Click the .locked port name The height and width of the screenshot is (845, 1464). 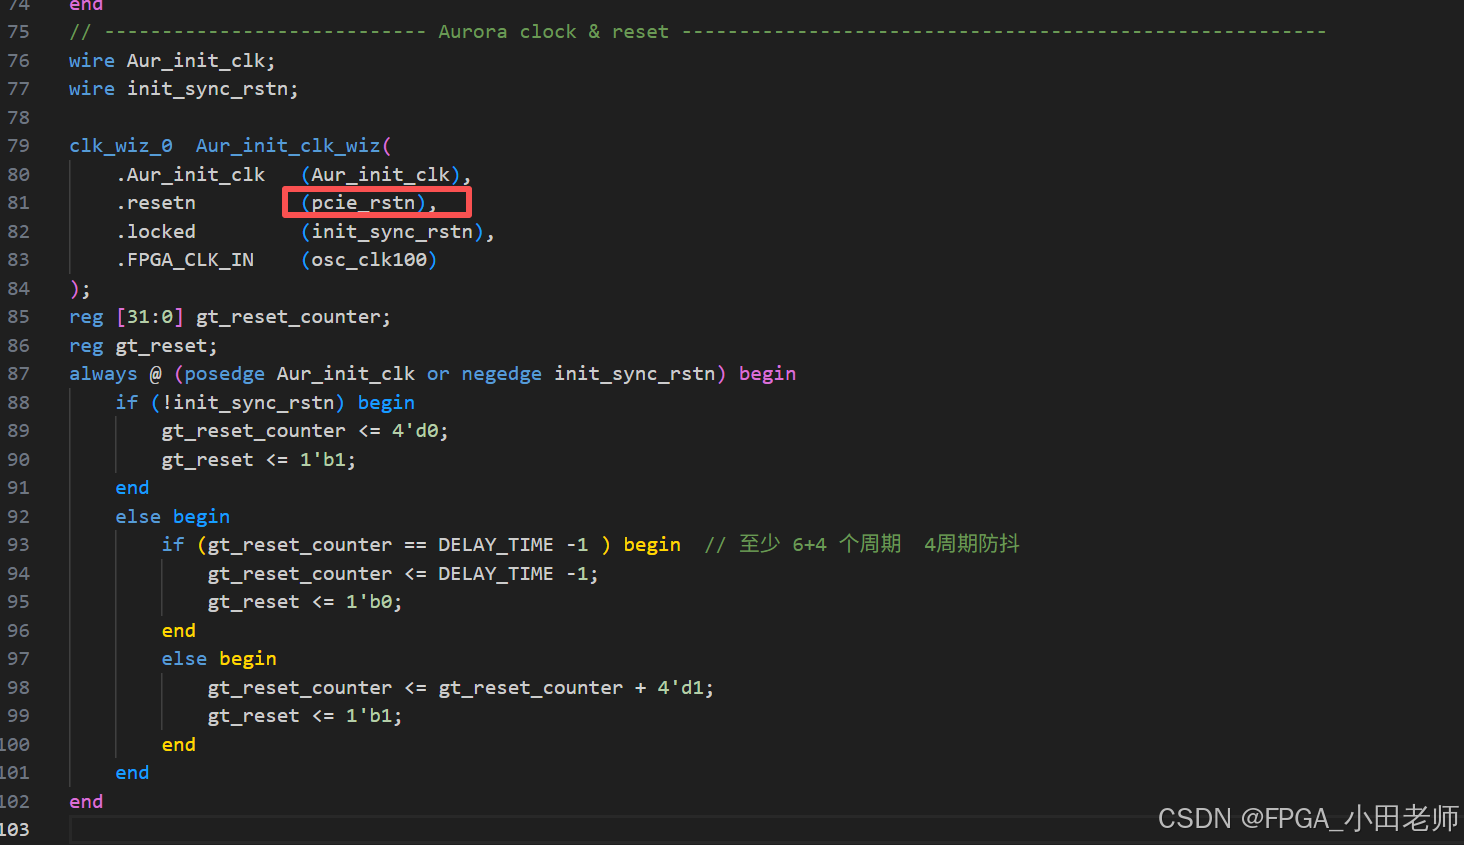(156, 231)
